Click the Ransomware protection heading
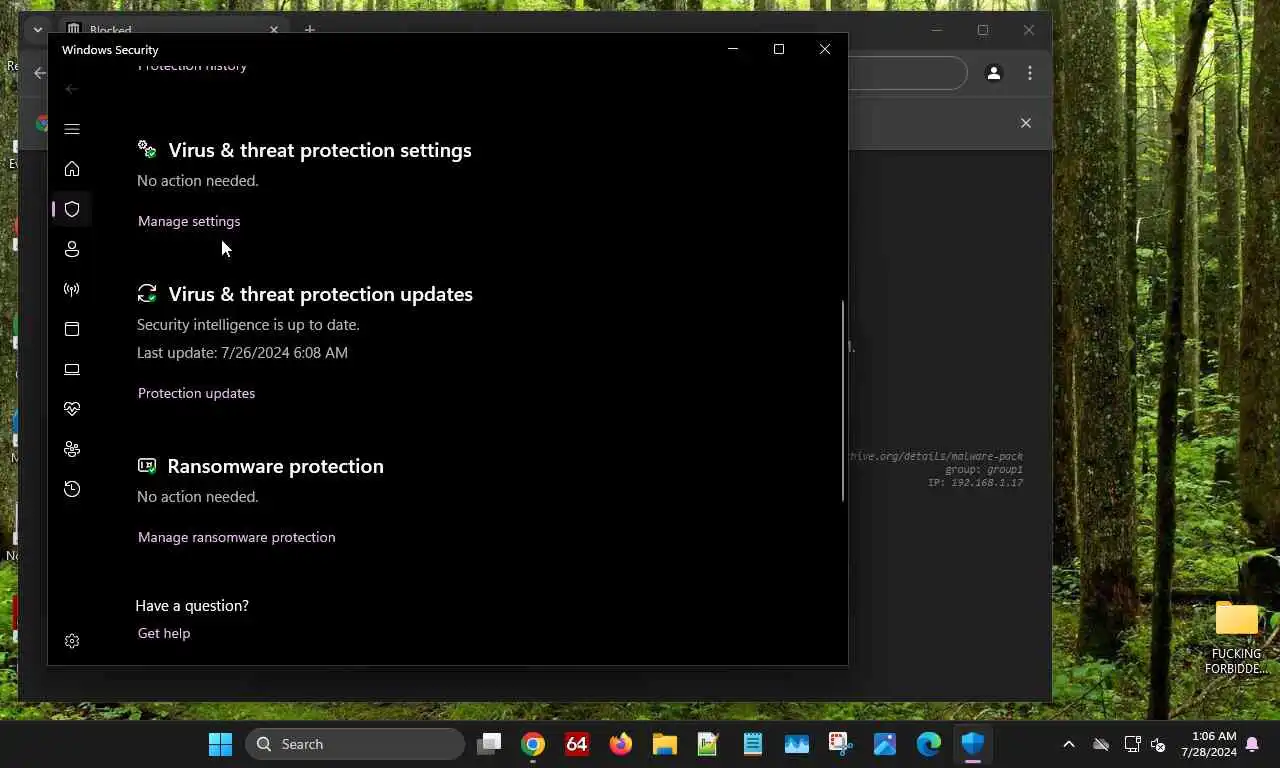This screenshot has height=768, width=1280. tap(275, 466)
